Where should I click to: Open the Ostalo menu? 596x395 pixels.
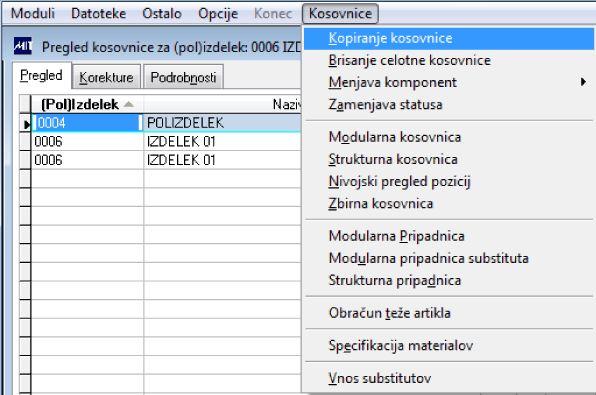(x=162, y=13)
